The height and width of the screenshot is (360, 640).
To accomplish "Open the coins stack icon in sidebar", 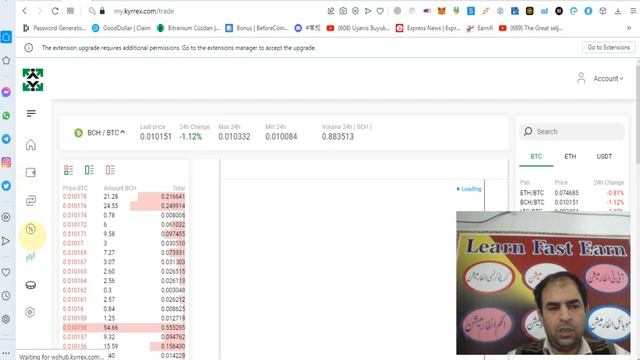I will coord(31,285).
